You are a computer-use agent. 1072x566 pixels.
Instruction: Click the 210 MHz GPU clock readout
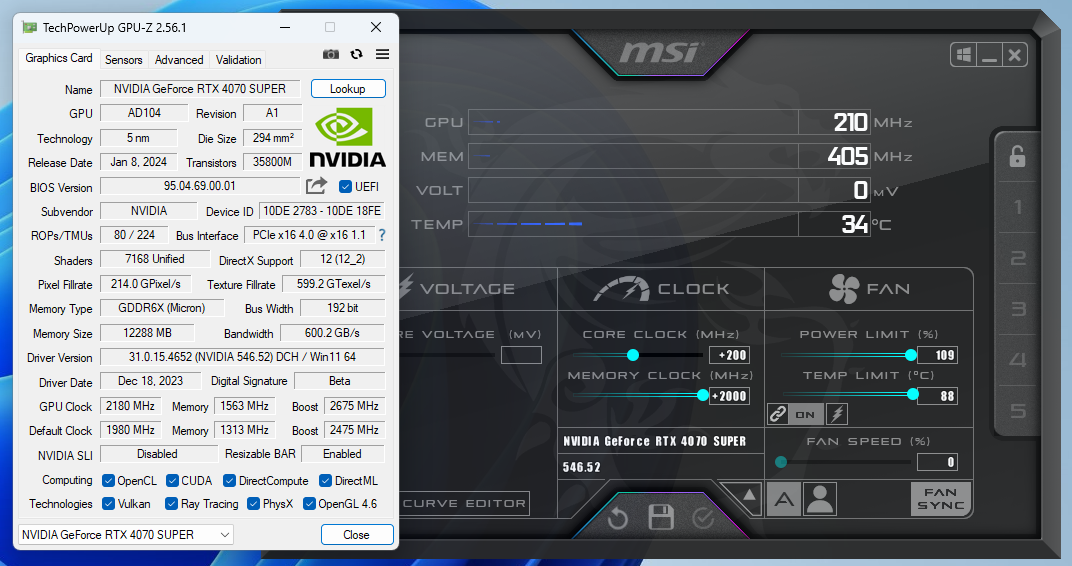834,122
